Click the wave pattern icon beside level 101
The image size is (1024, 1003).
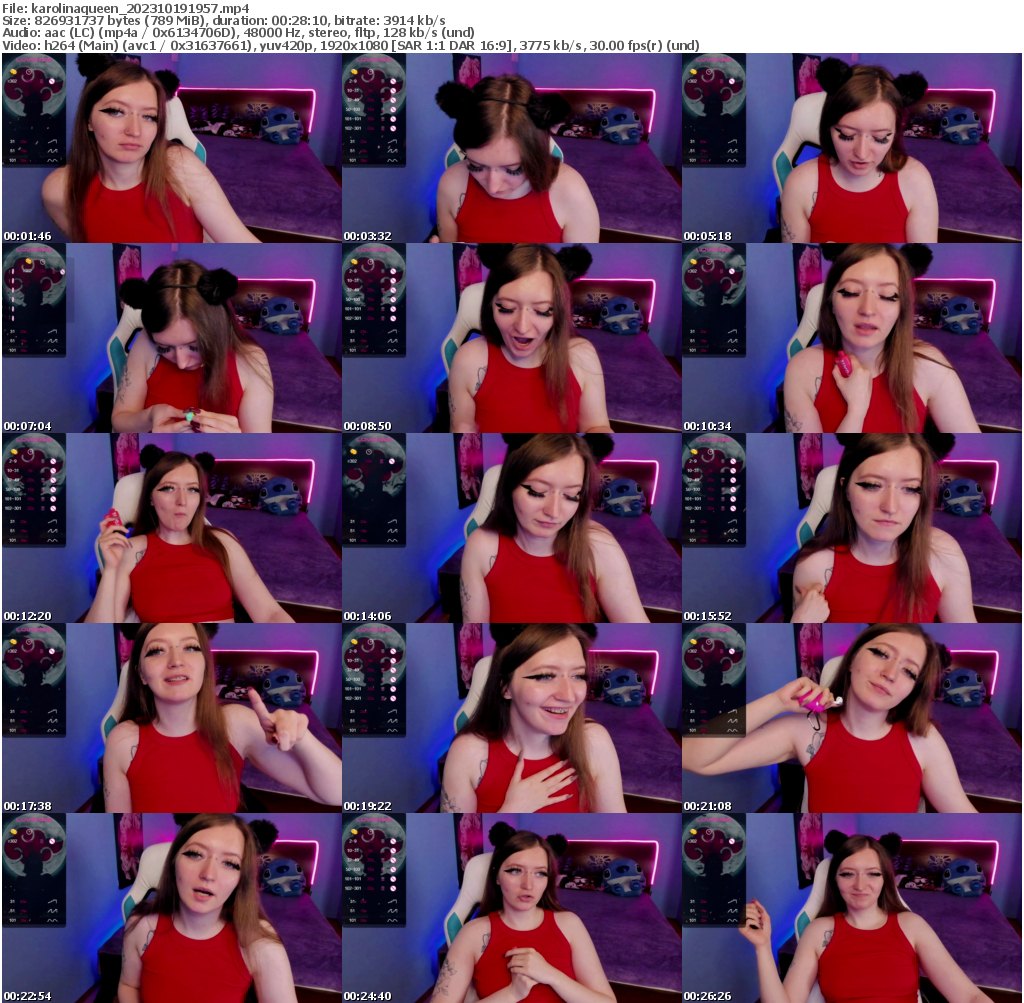coord(52,160)
